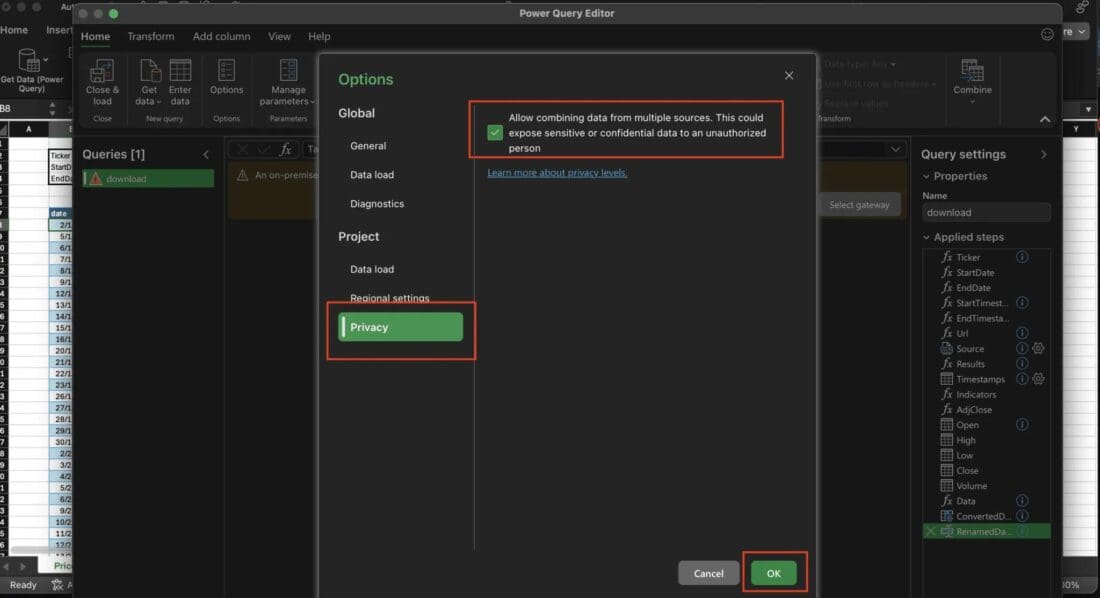
Task: Open the Help ribbon tab
Action: pyautogui.click(x=319, y=36)
